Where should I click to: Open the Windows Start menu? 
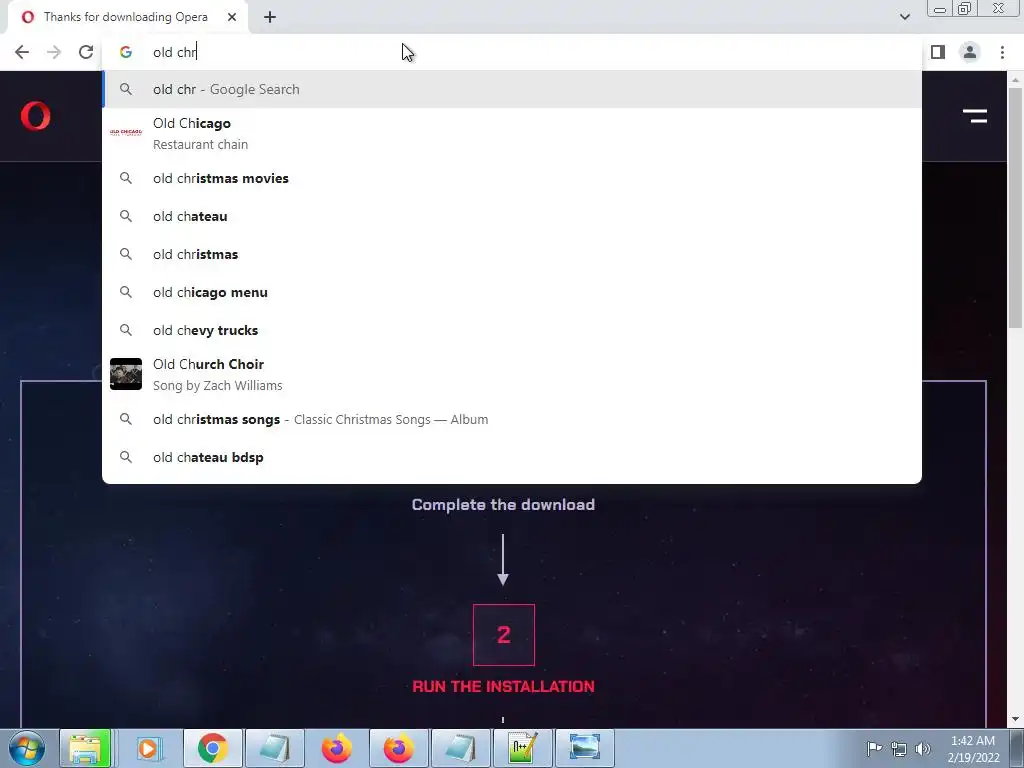click(27, 748)
